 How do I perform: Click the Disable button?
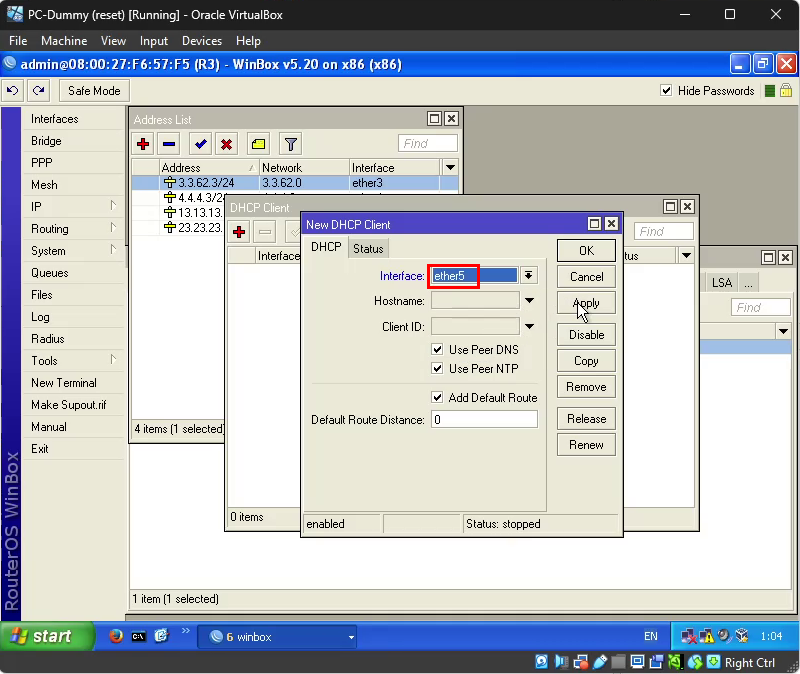point(586,335)
